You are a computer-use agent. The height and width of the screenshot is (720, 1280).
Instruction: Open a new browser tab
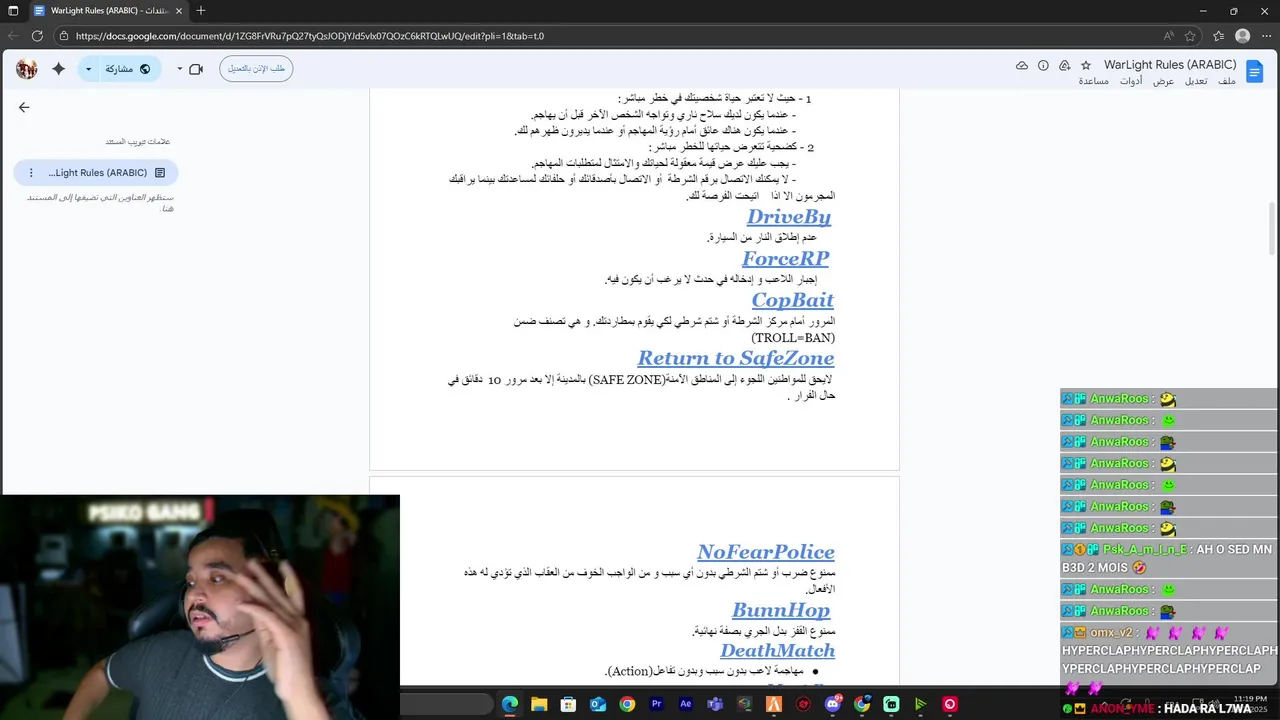(201, 11)
